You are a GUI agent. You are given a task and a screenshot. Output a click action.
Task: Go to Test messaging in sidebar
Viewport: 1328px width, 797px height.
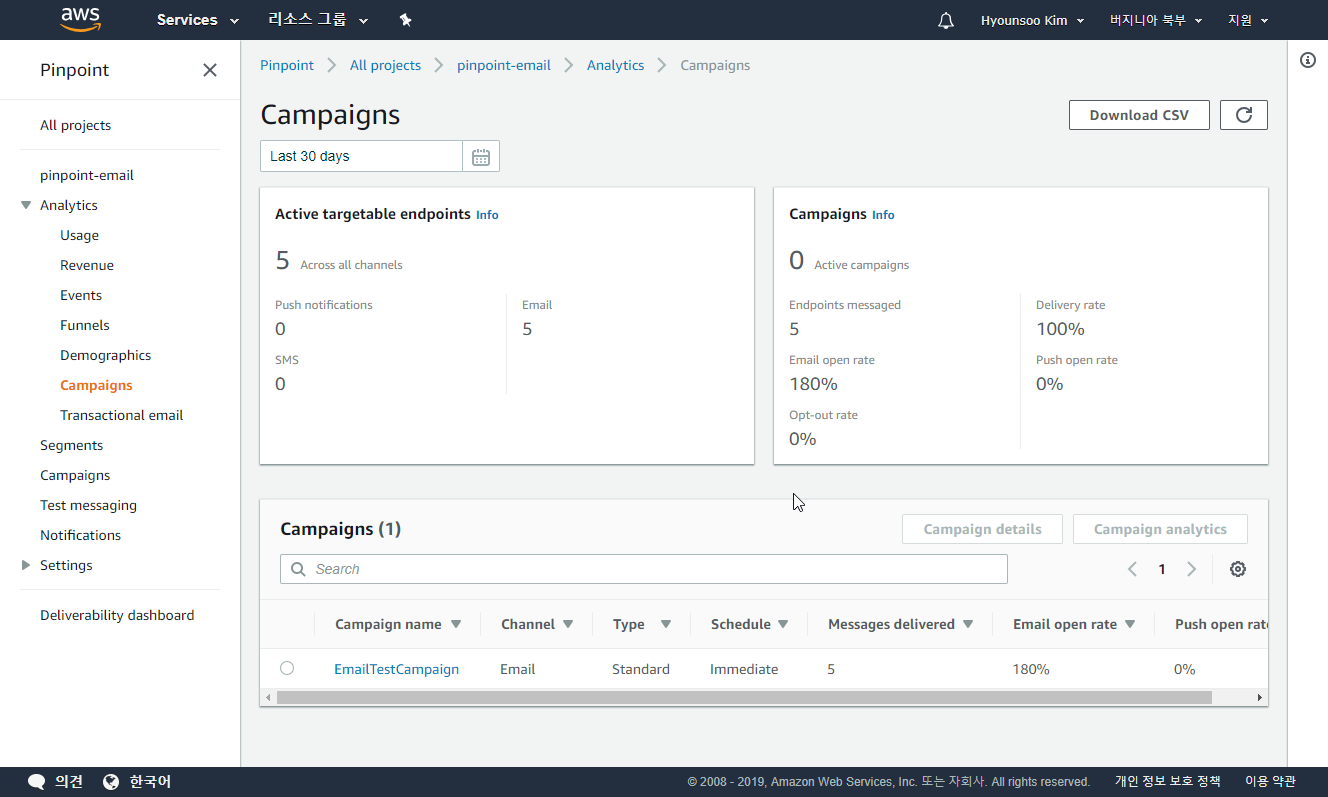coord(88,505)
